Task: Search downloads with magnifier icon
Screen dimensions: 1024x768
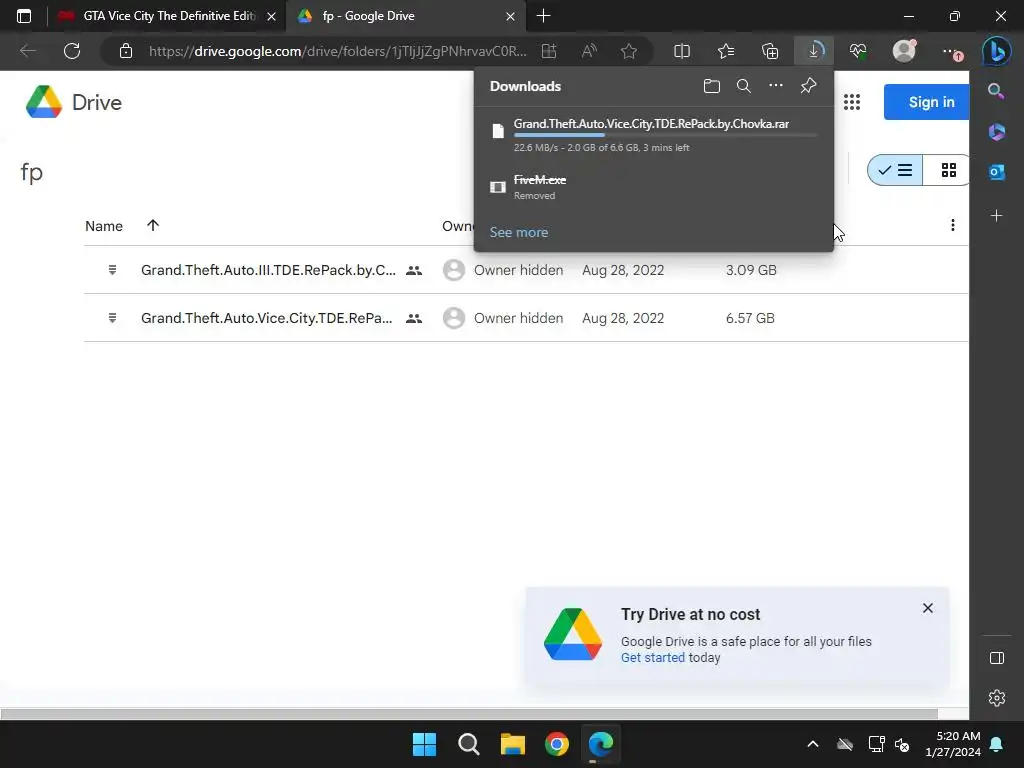Action: point(743,86)
